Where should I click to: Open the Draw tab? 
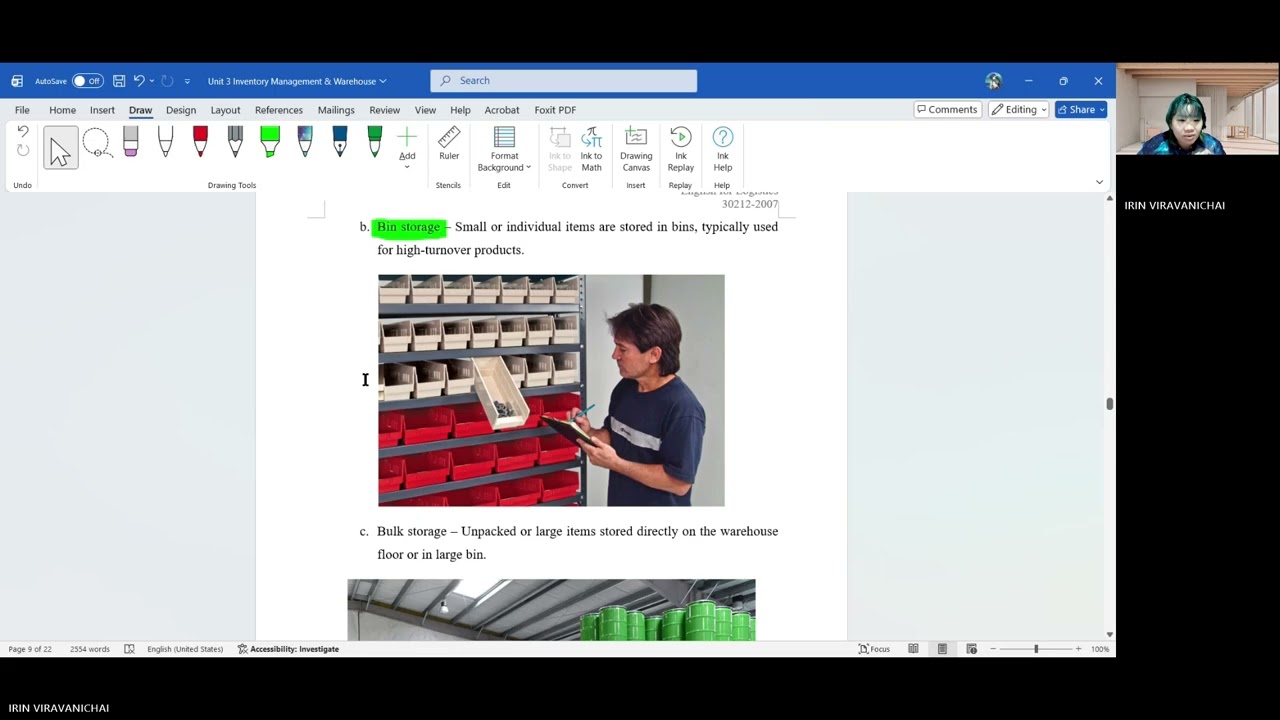pos(140,110)
